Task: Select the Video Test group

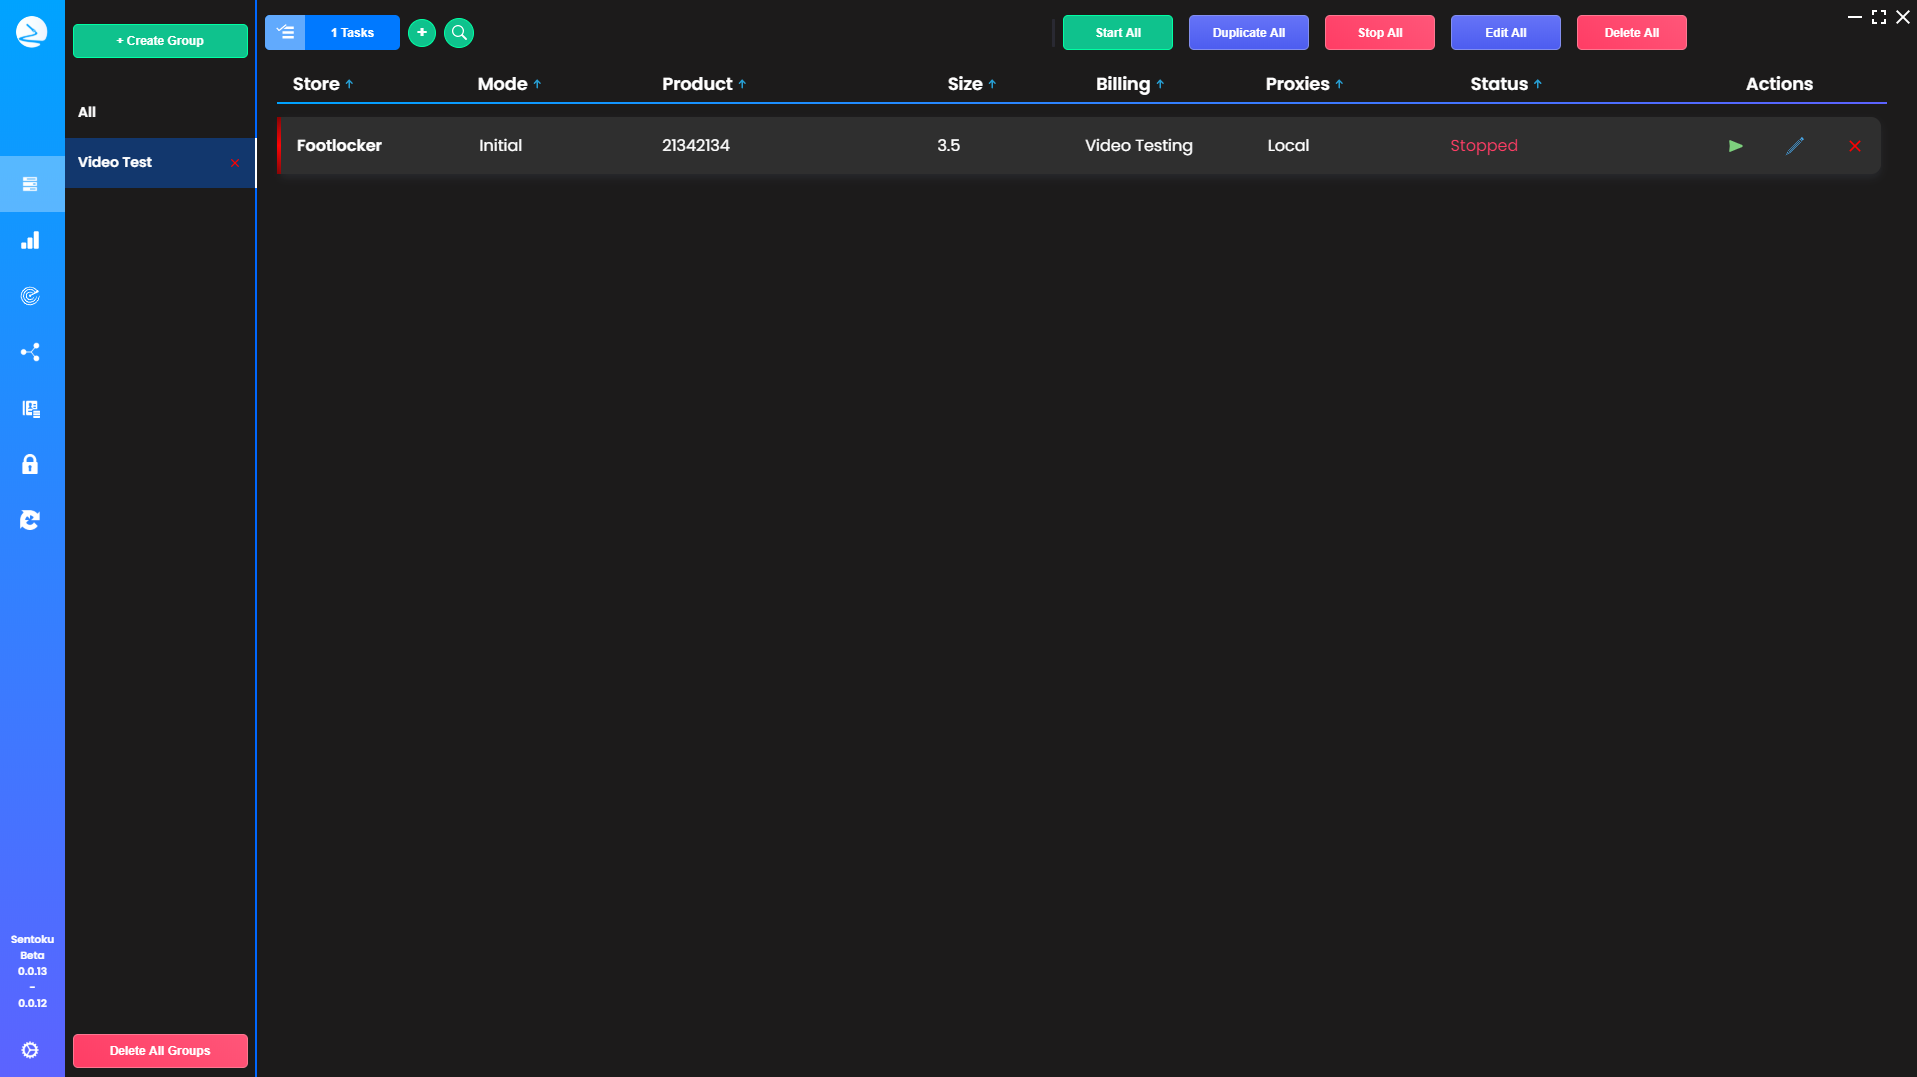Action: coord(115,162)
